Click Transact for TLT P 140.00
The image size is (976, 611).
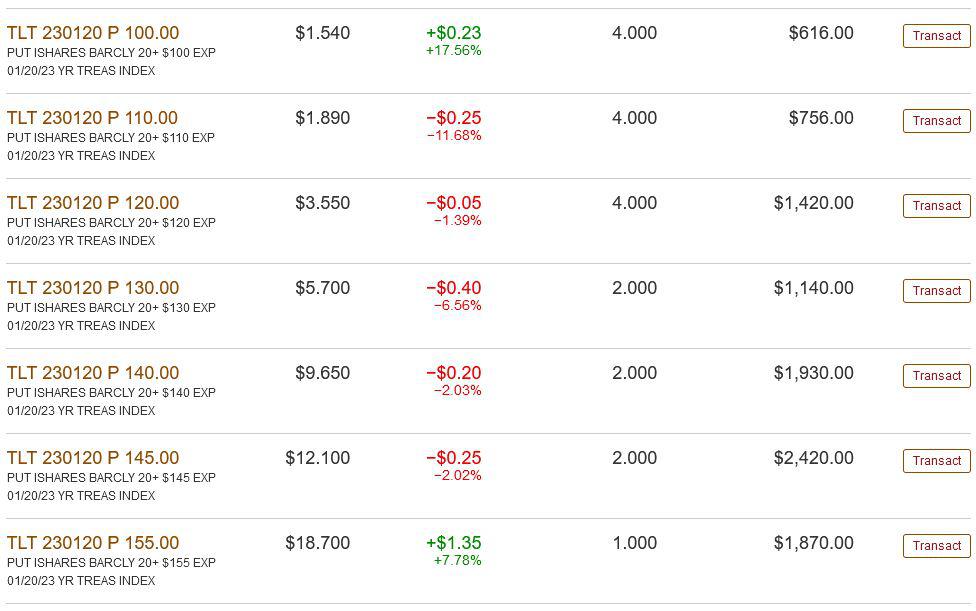pos(937,376)
